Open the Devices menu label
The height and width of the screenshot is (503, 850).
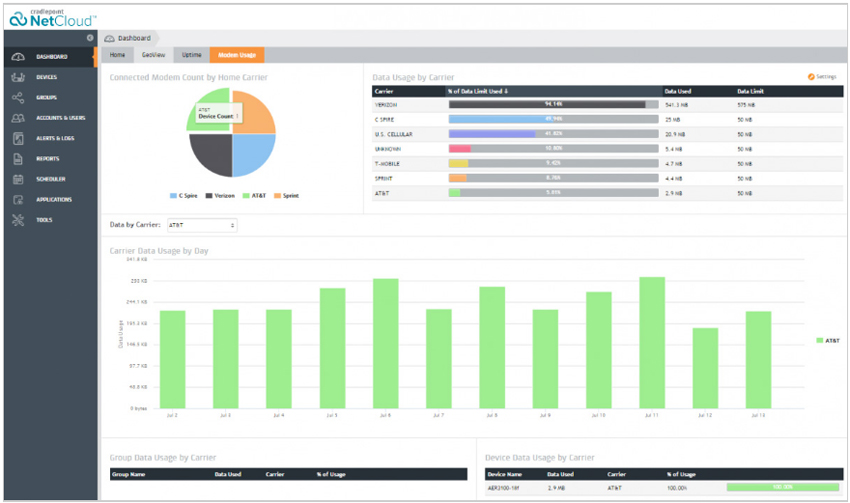point(47,77)
